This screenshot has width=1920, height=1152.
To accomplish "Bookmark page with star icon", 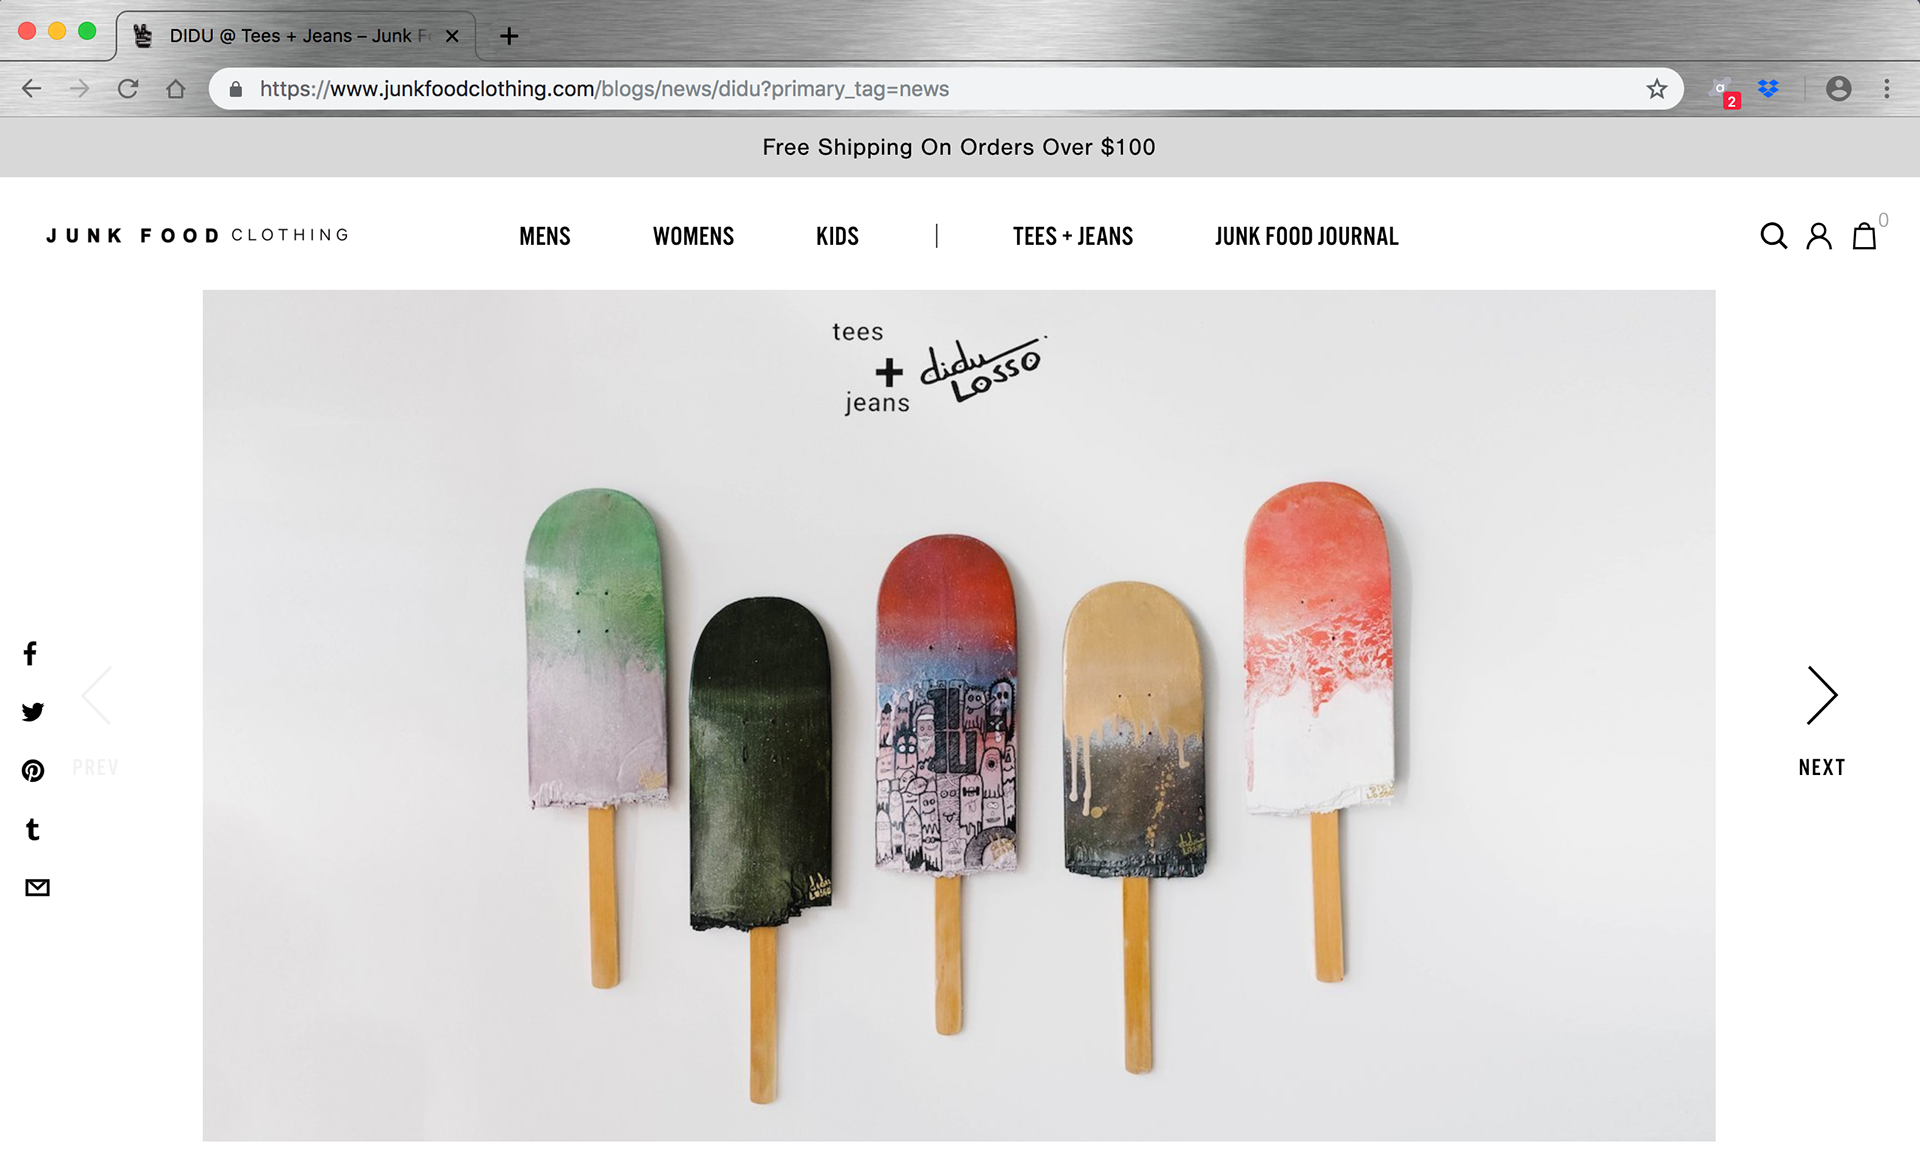I will [1657, 89].
